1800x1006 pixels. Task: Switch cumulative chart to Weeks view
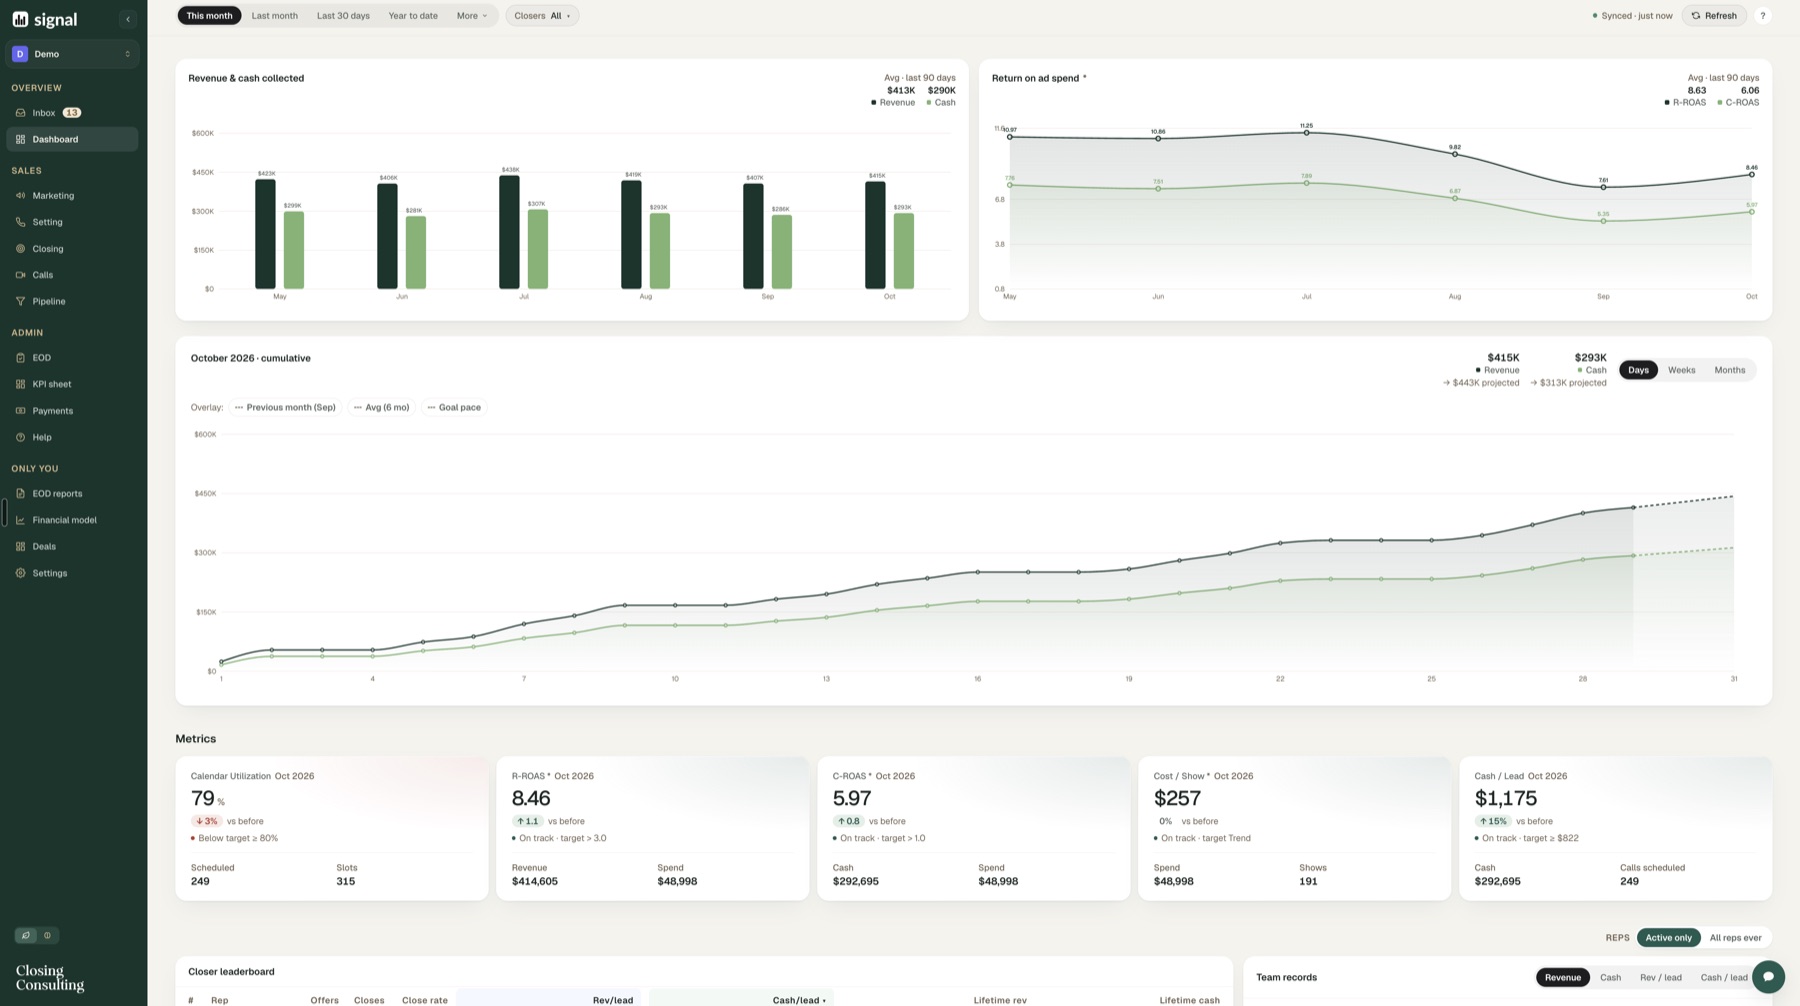tap(1681, 370)
